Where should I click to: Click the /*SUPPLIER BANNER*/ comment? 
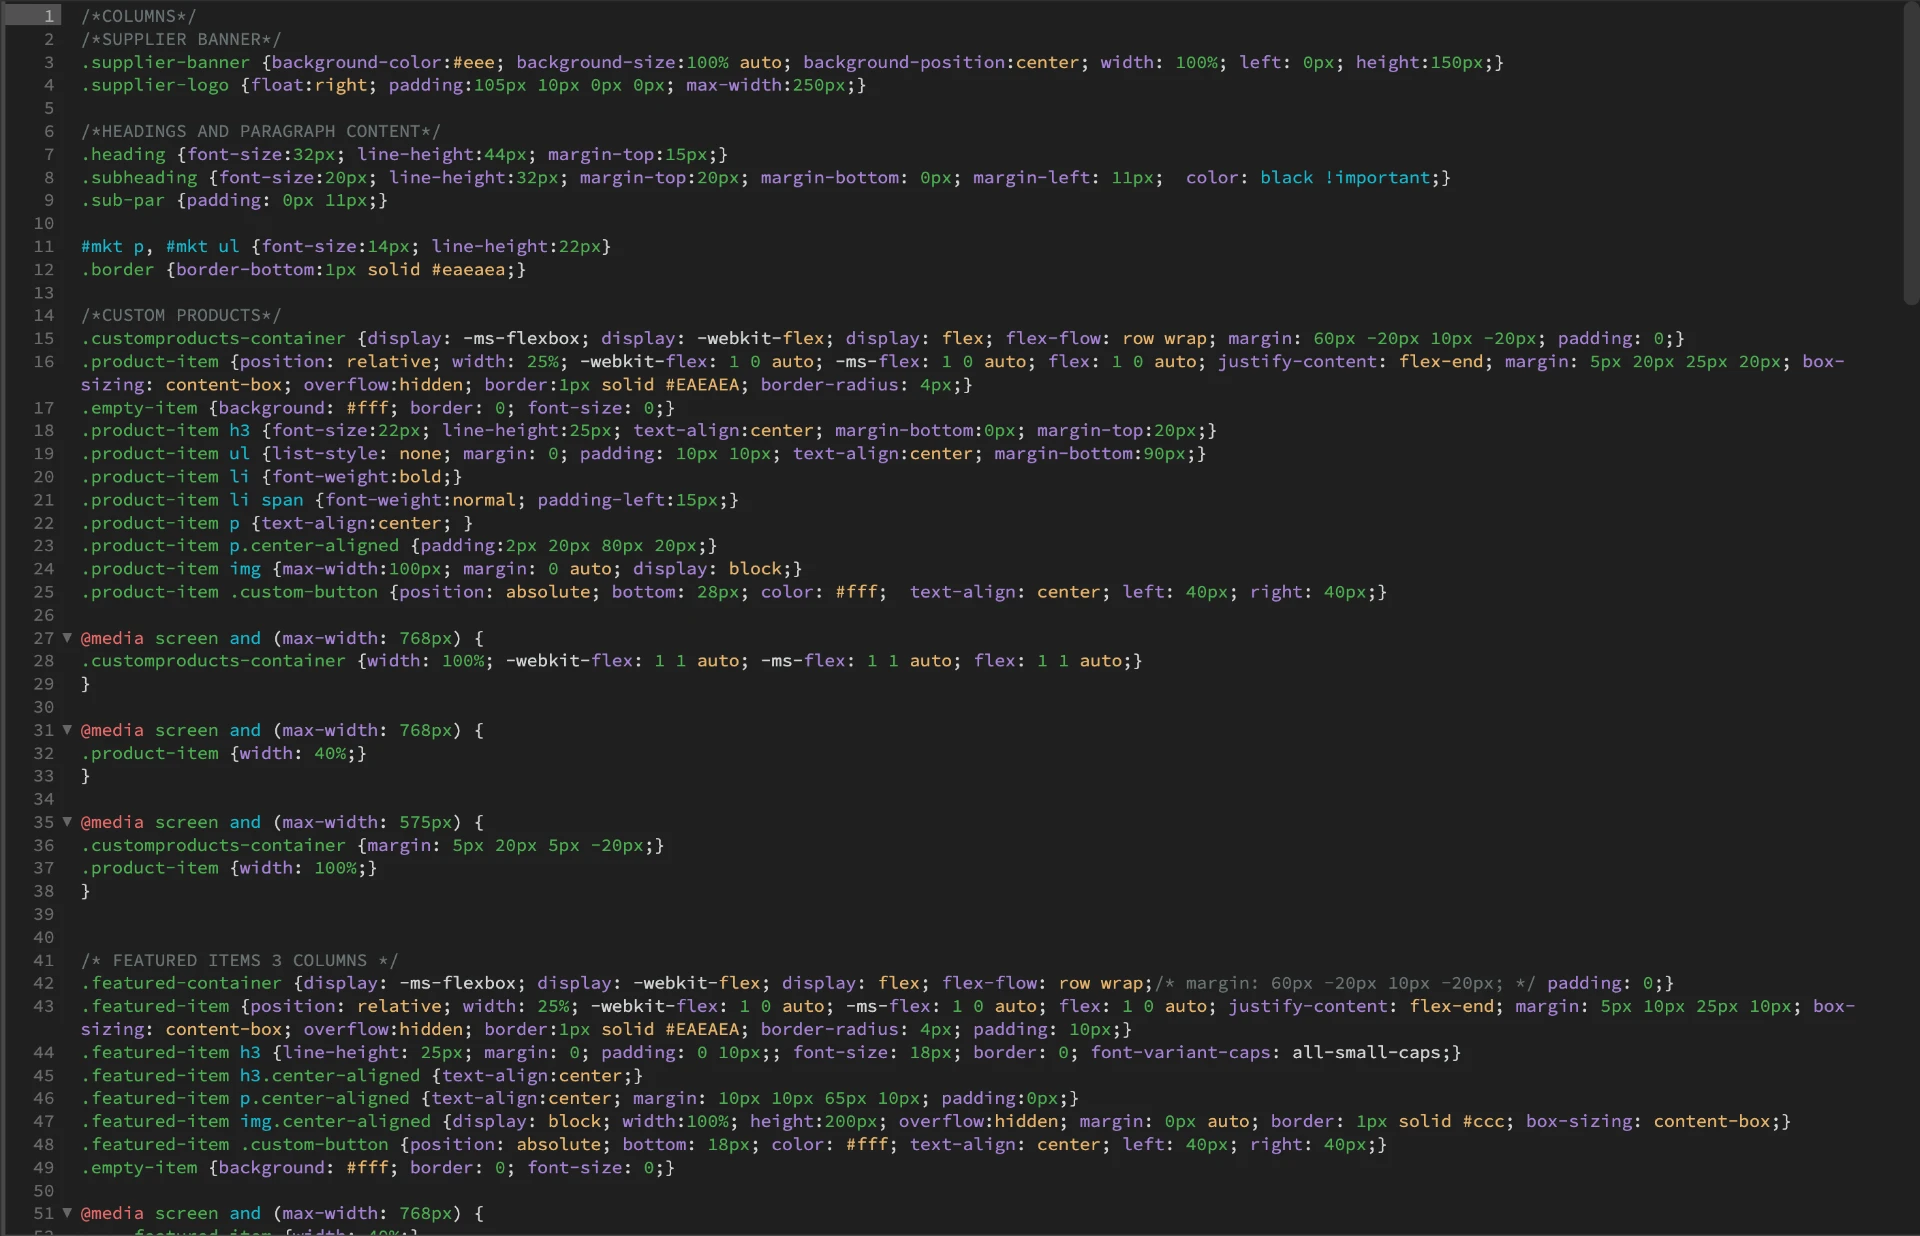click(x=181, y=39)
